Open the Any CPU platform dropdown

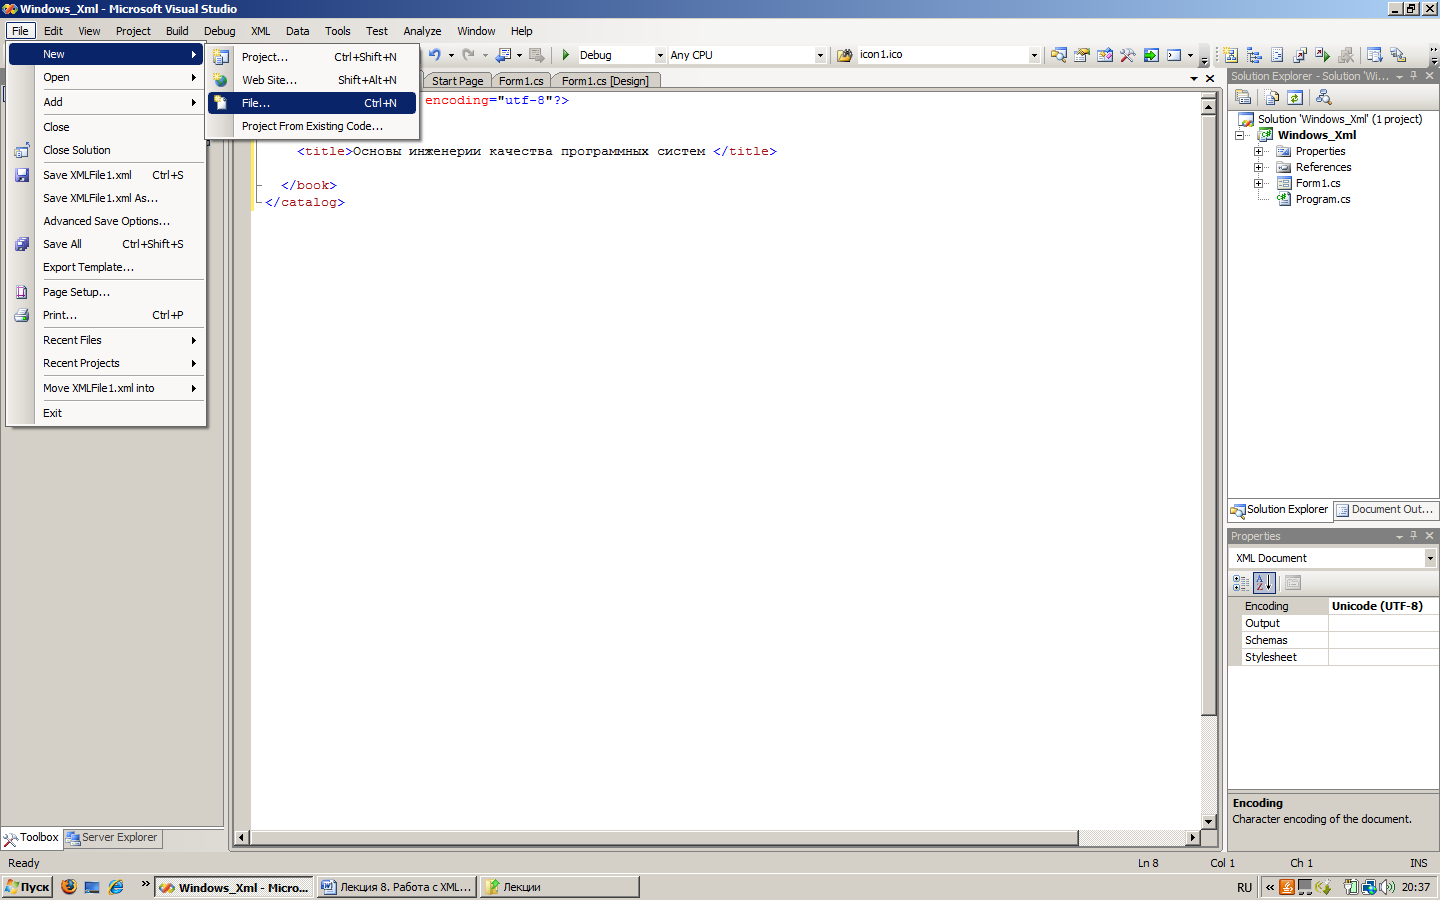coord(820,56)
